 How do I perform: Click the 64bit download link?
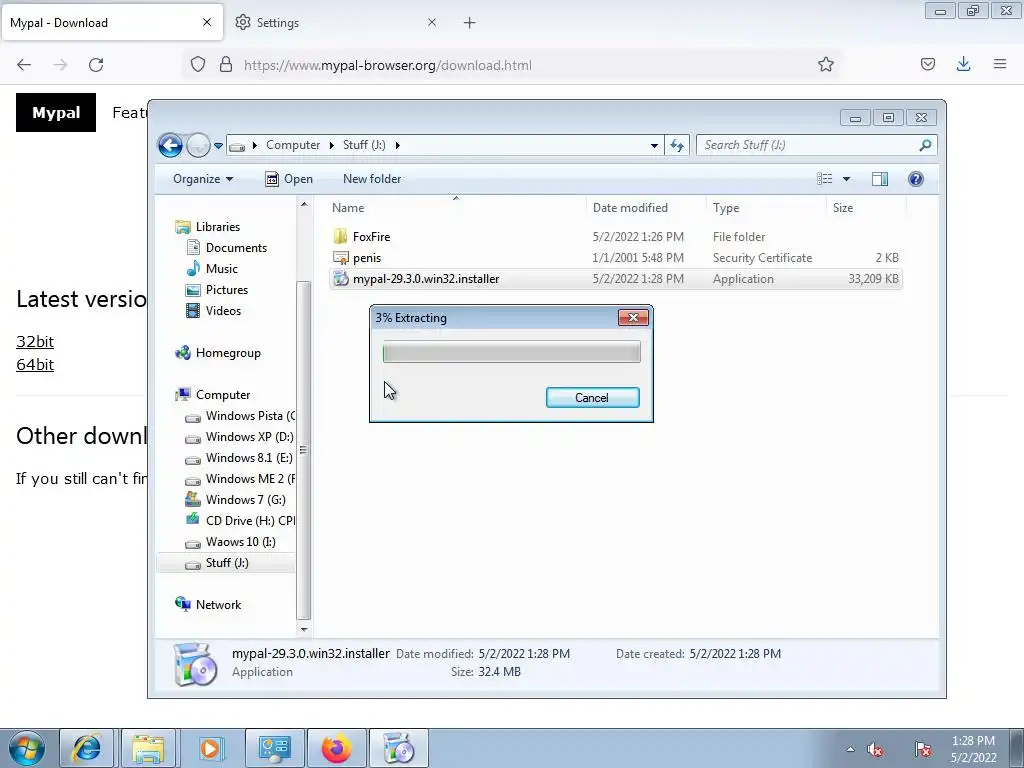tap(35, 364)
